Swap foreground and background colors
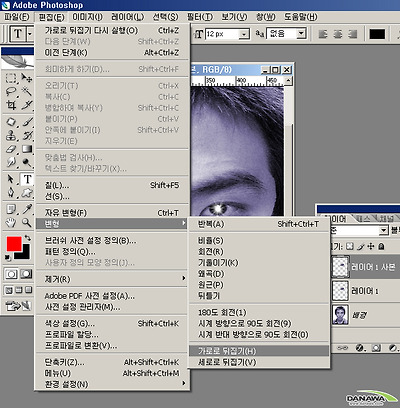Image resolution: width=400 pixels, height=408 pixels. tap(28, 238)
